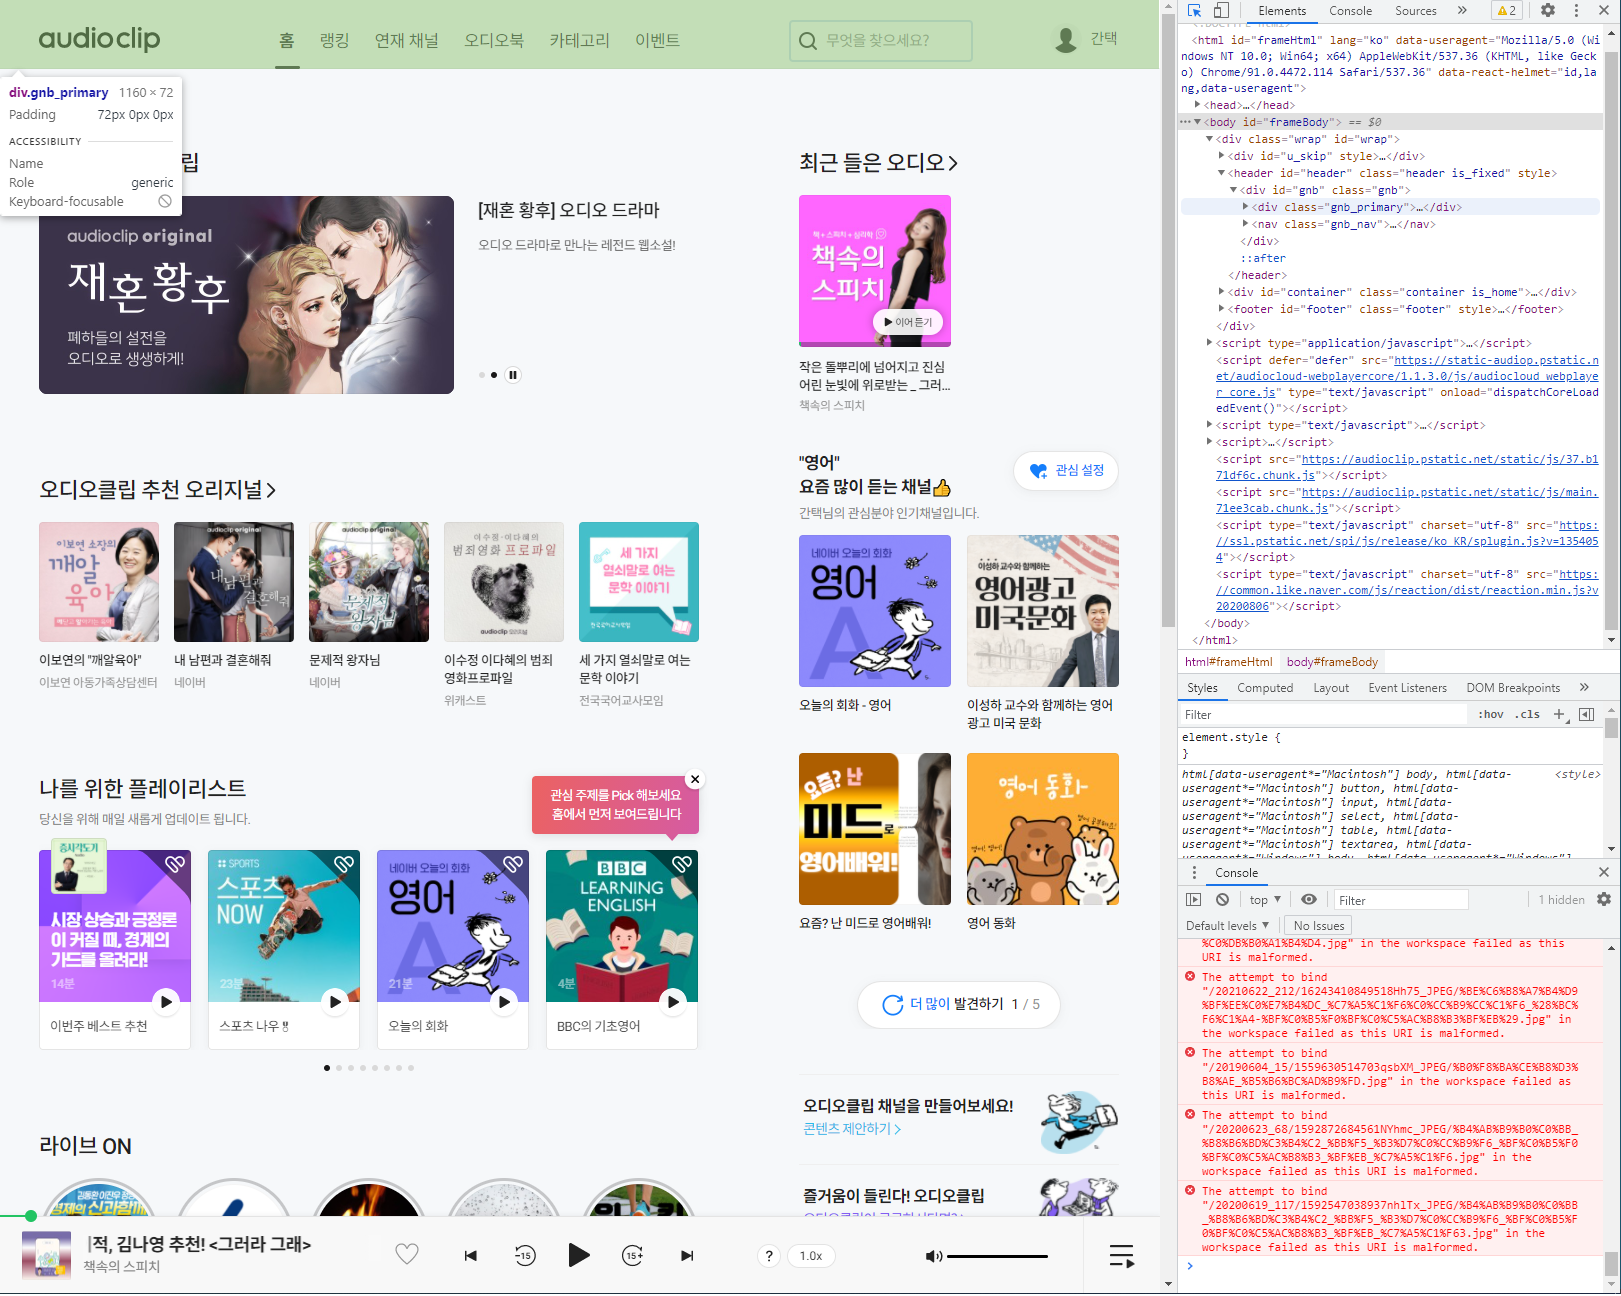The width and height of the screenshot is (1621, 1296).
Task: Collapse the body frameBody node
Action: click(x=1197, y=122)
